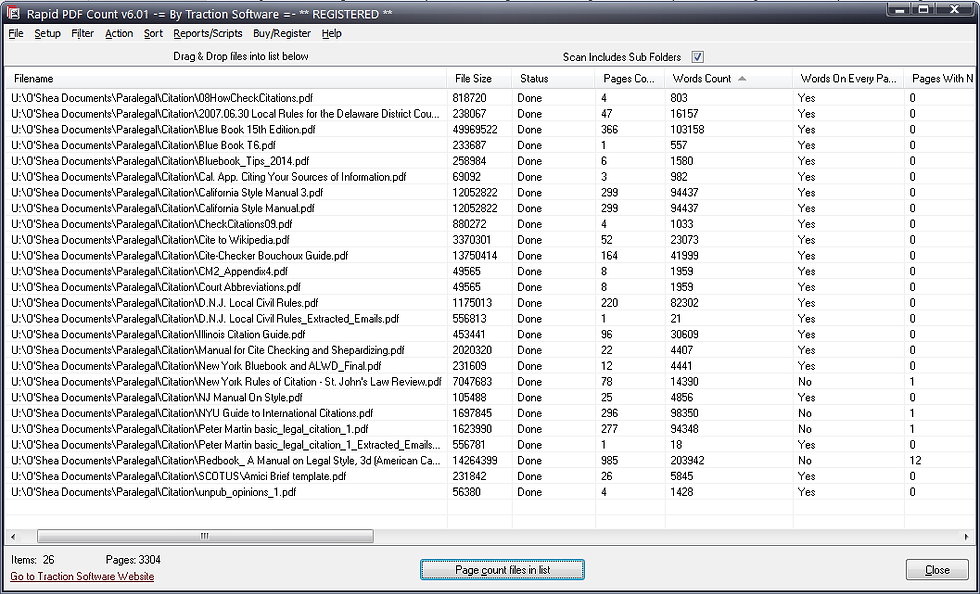Click file size value 14264399

pyautogui.click(x=475, y=461)
